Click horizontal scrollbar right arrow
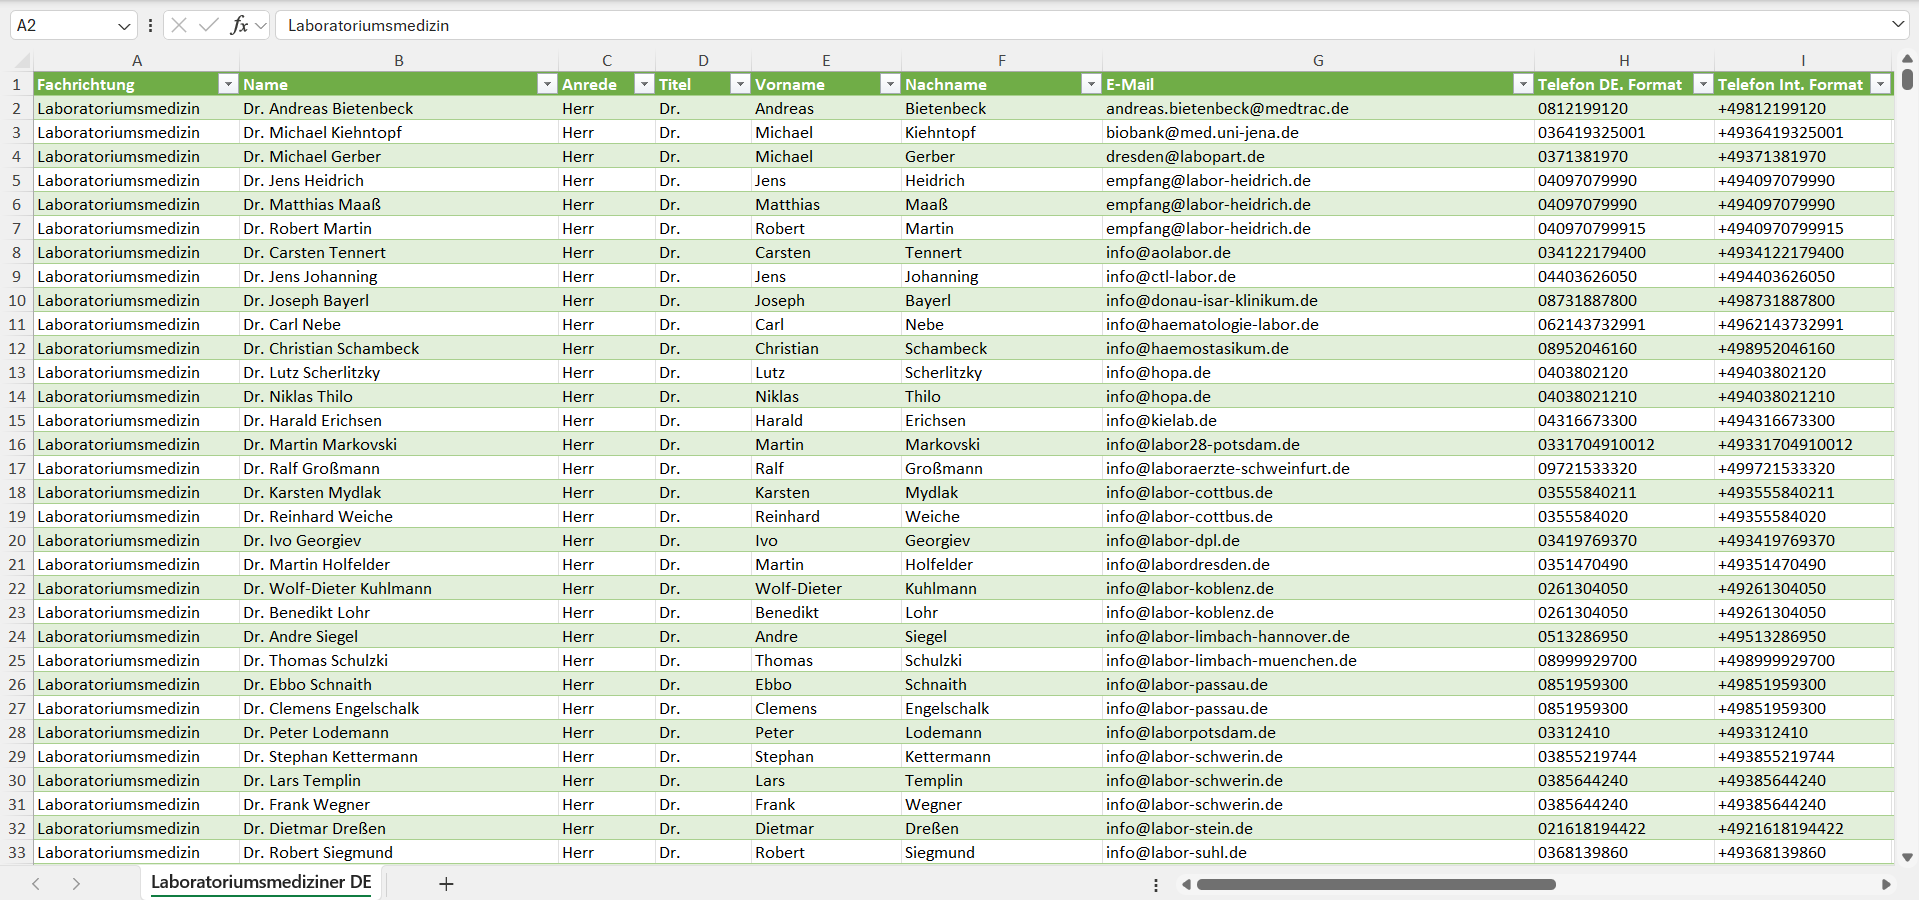Screen dimensions: 1919x900 (x=1886, y=884)
